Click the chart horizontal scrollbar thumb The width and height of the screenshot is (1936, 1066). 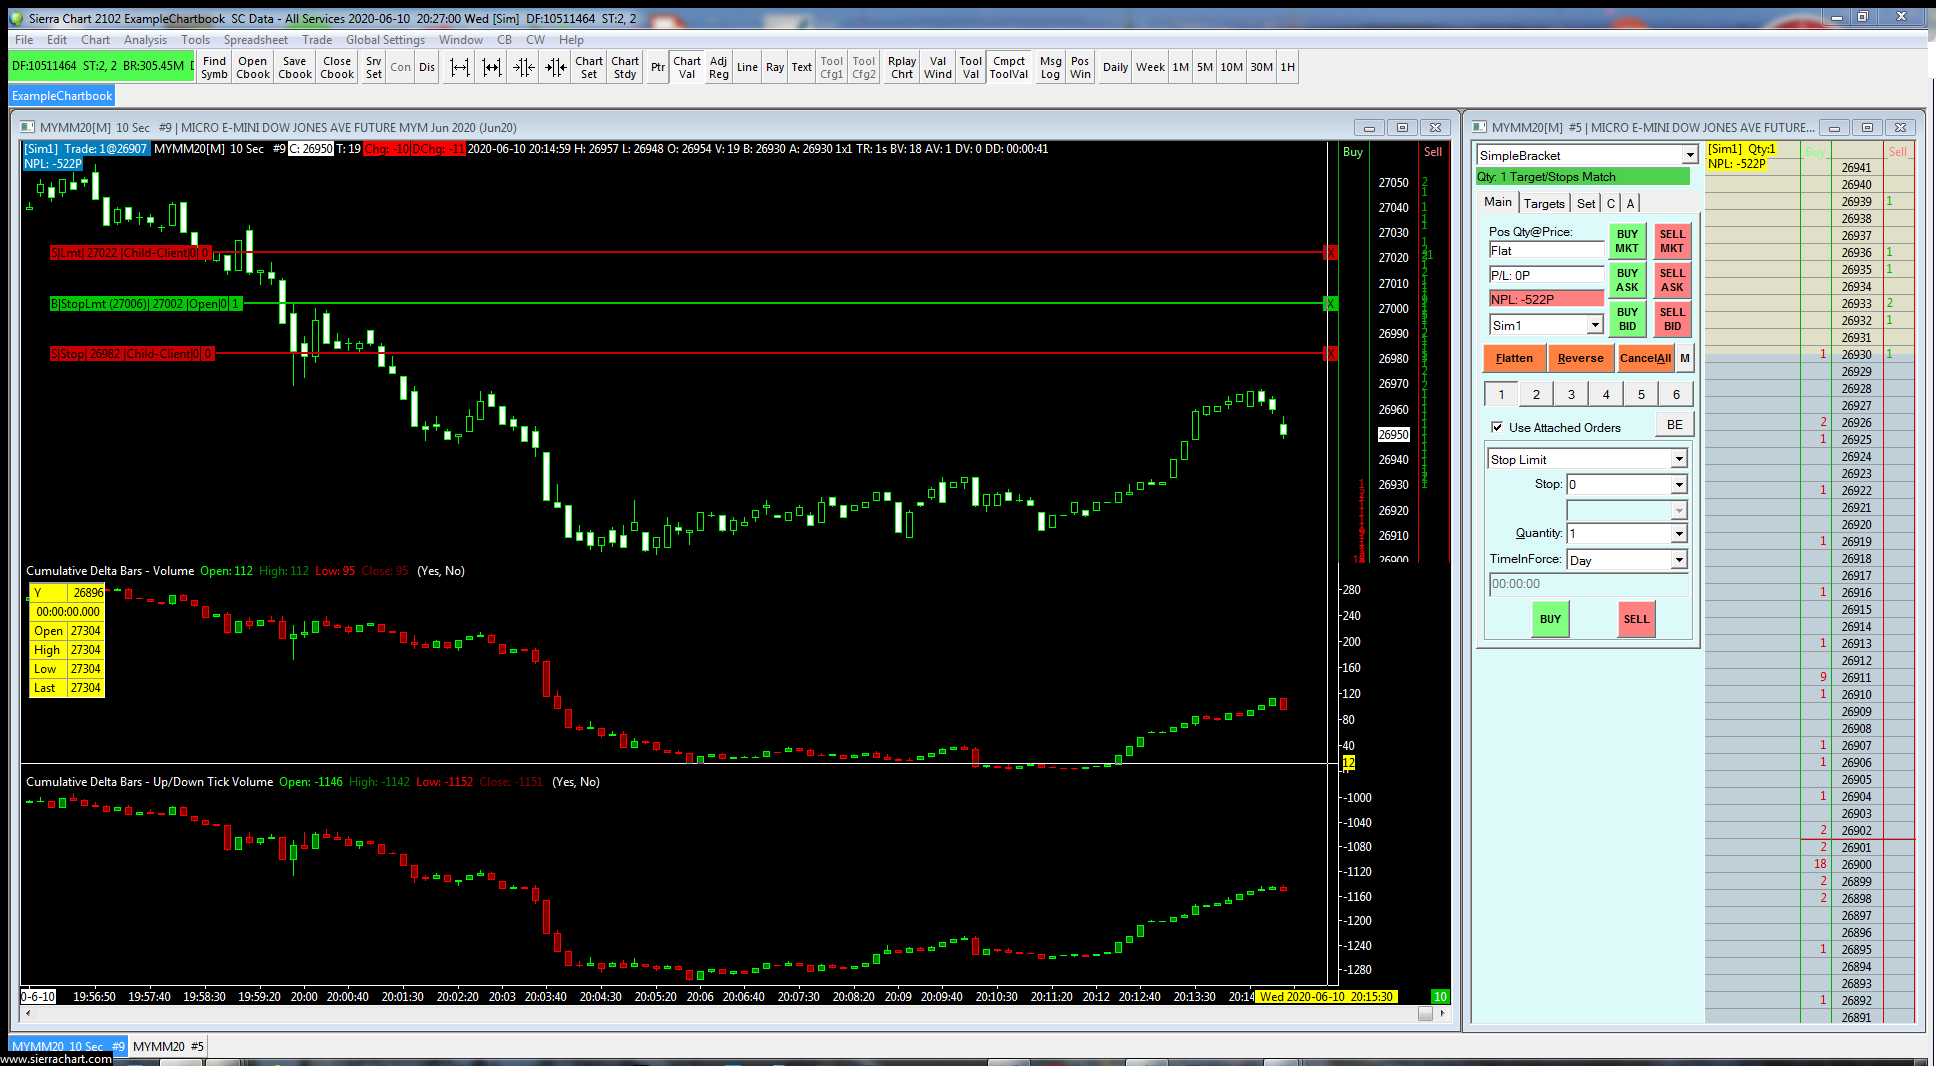(1425, 1014)
